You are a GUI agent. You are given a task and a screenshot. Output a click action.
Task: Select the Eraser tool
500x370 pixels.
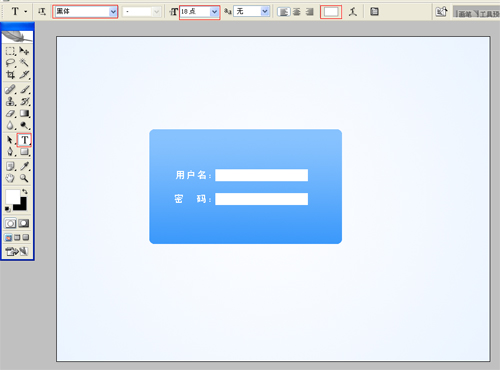coord(10,114)
